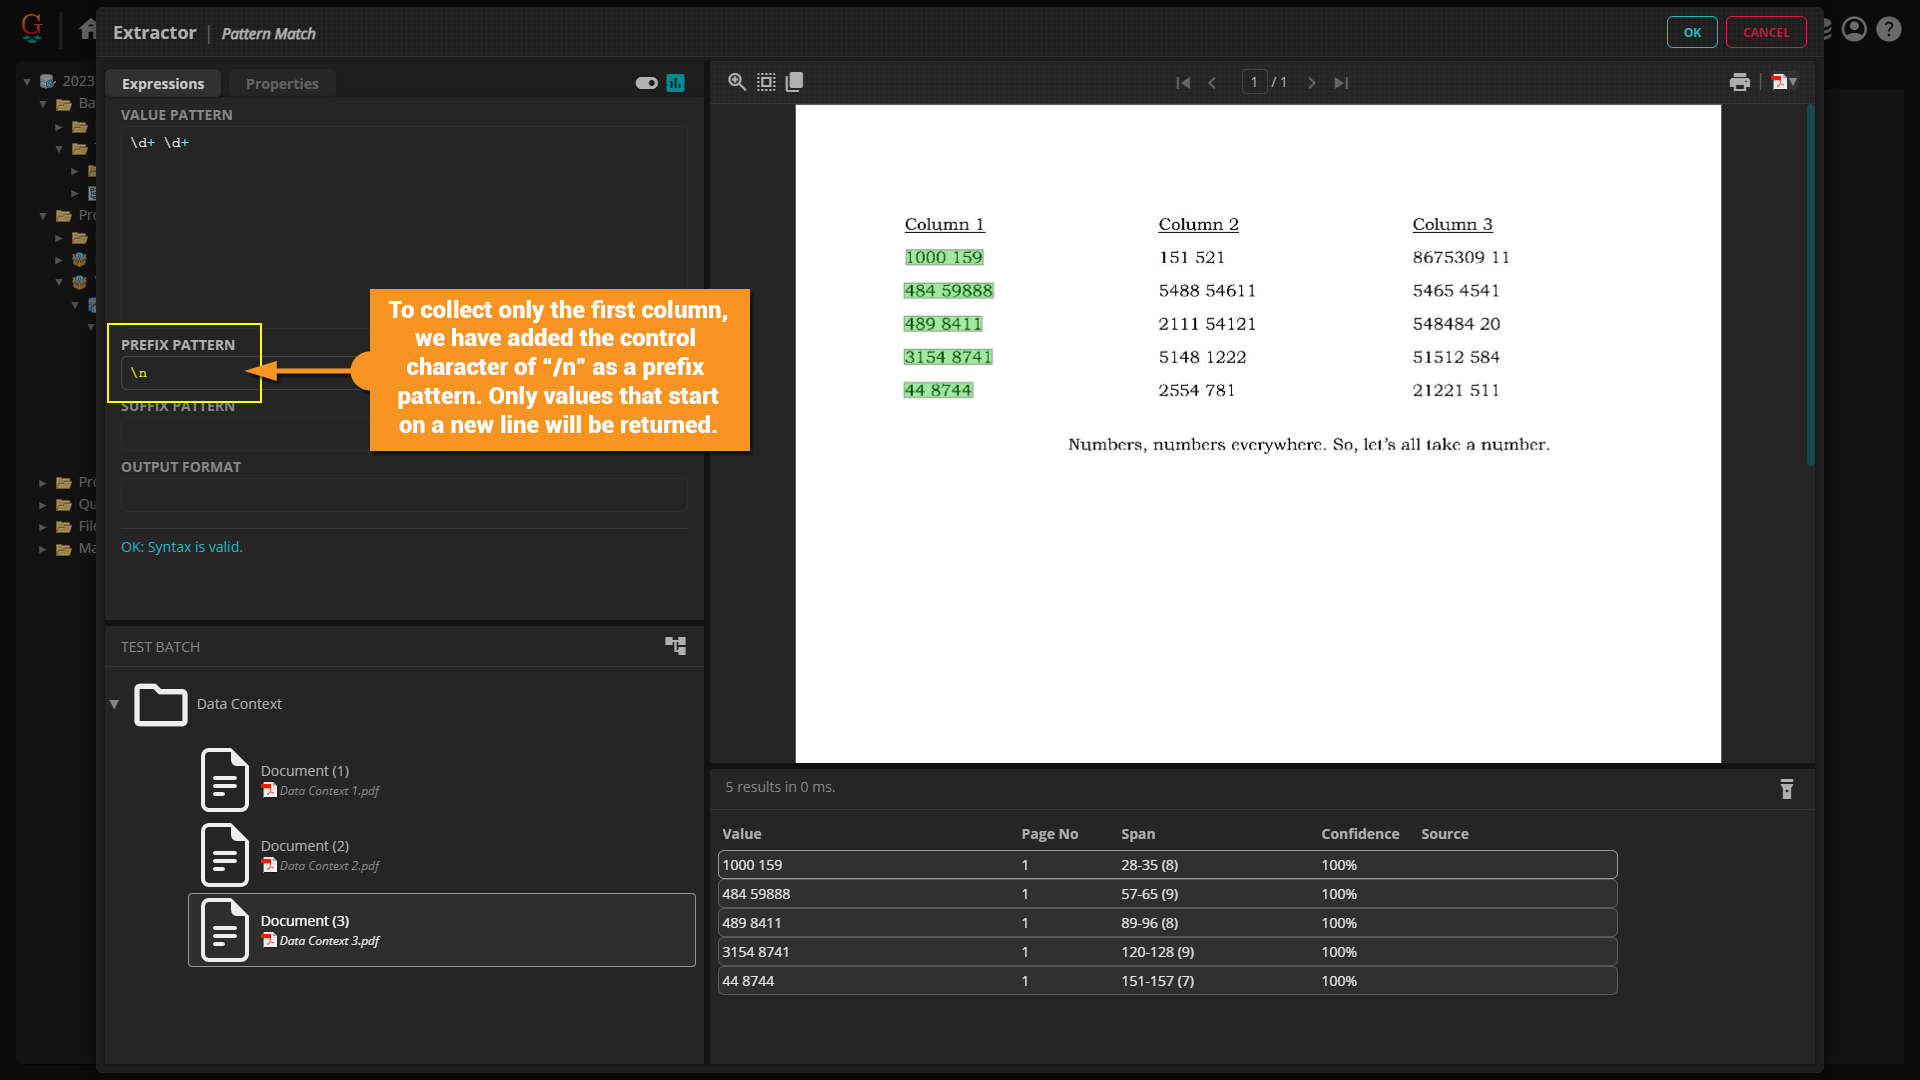Go to the last page of document
Screen dimensions: 1920x1080
click(1341, 83)
